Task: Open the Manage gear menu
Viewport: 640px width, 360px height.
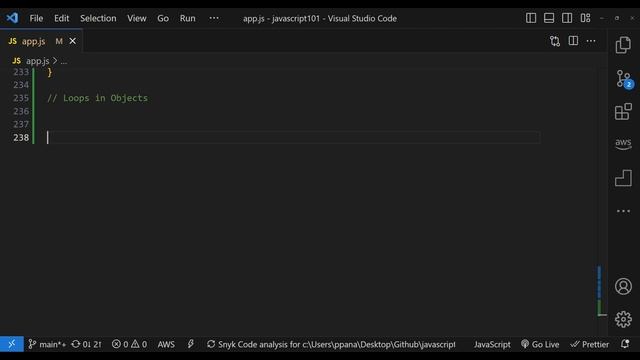Action: (623, 319)
